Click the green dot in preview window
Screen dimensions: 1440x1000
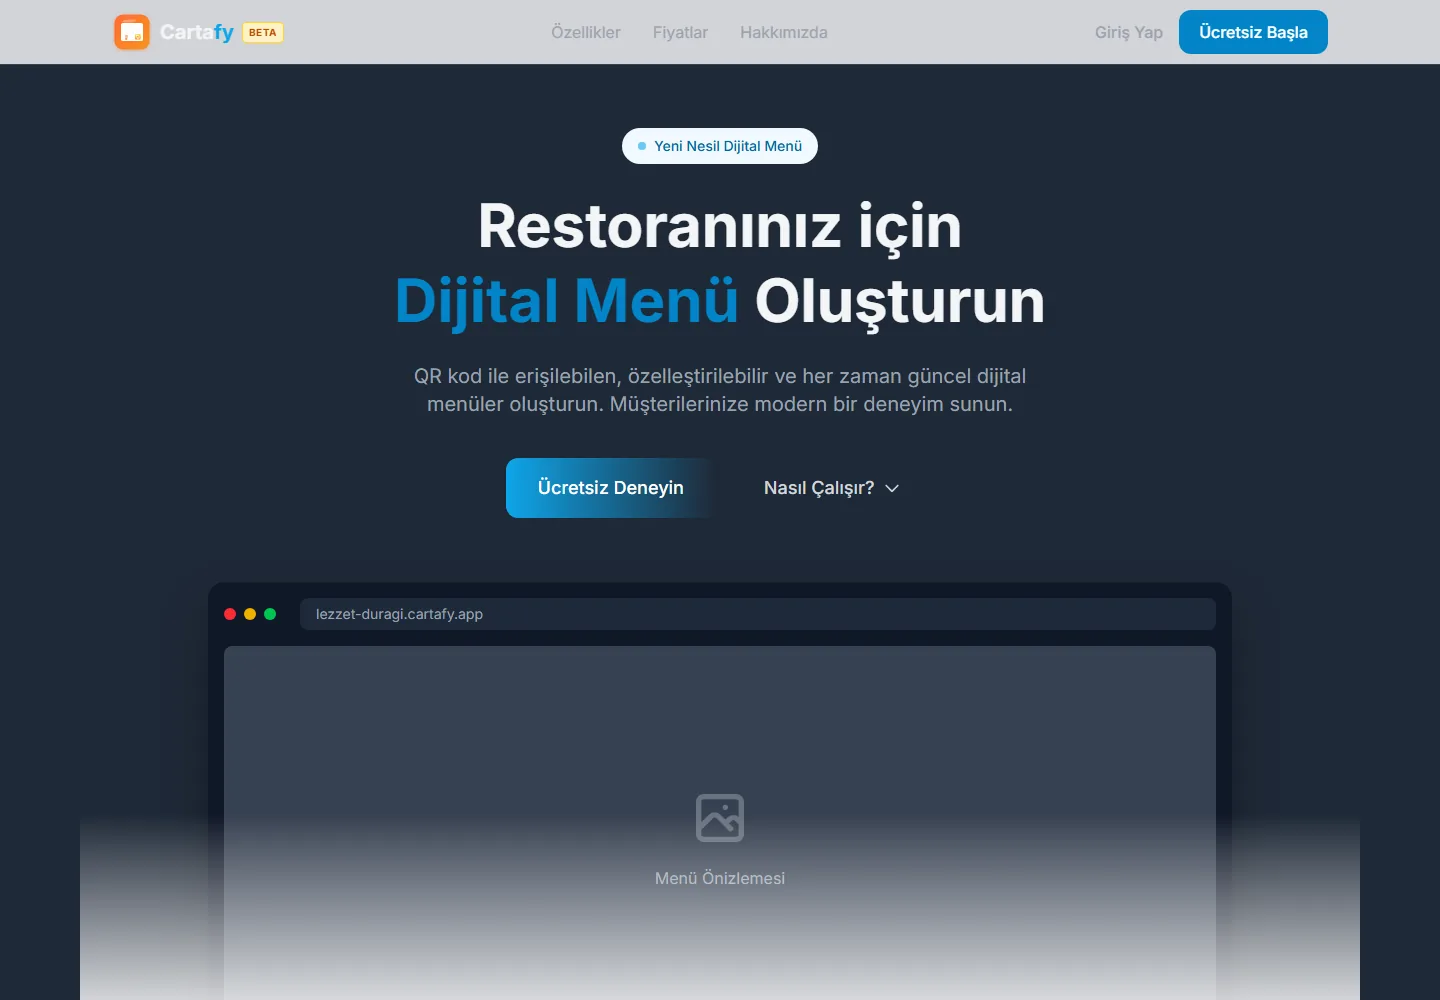(270, 614)
